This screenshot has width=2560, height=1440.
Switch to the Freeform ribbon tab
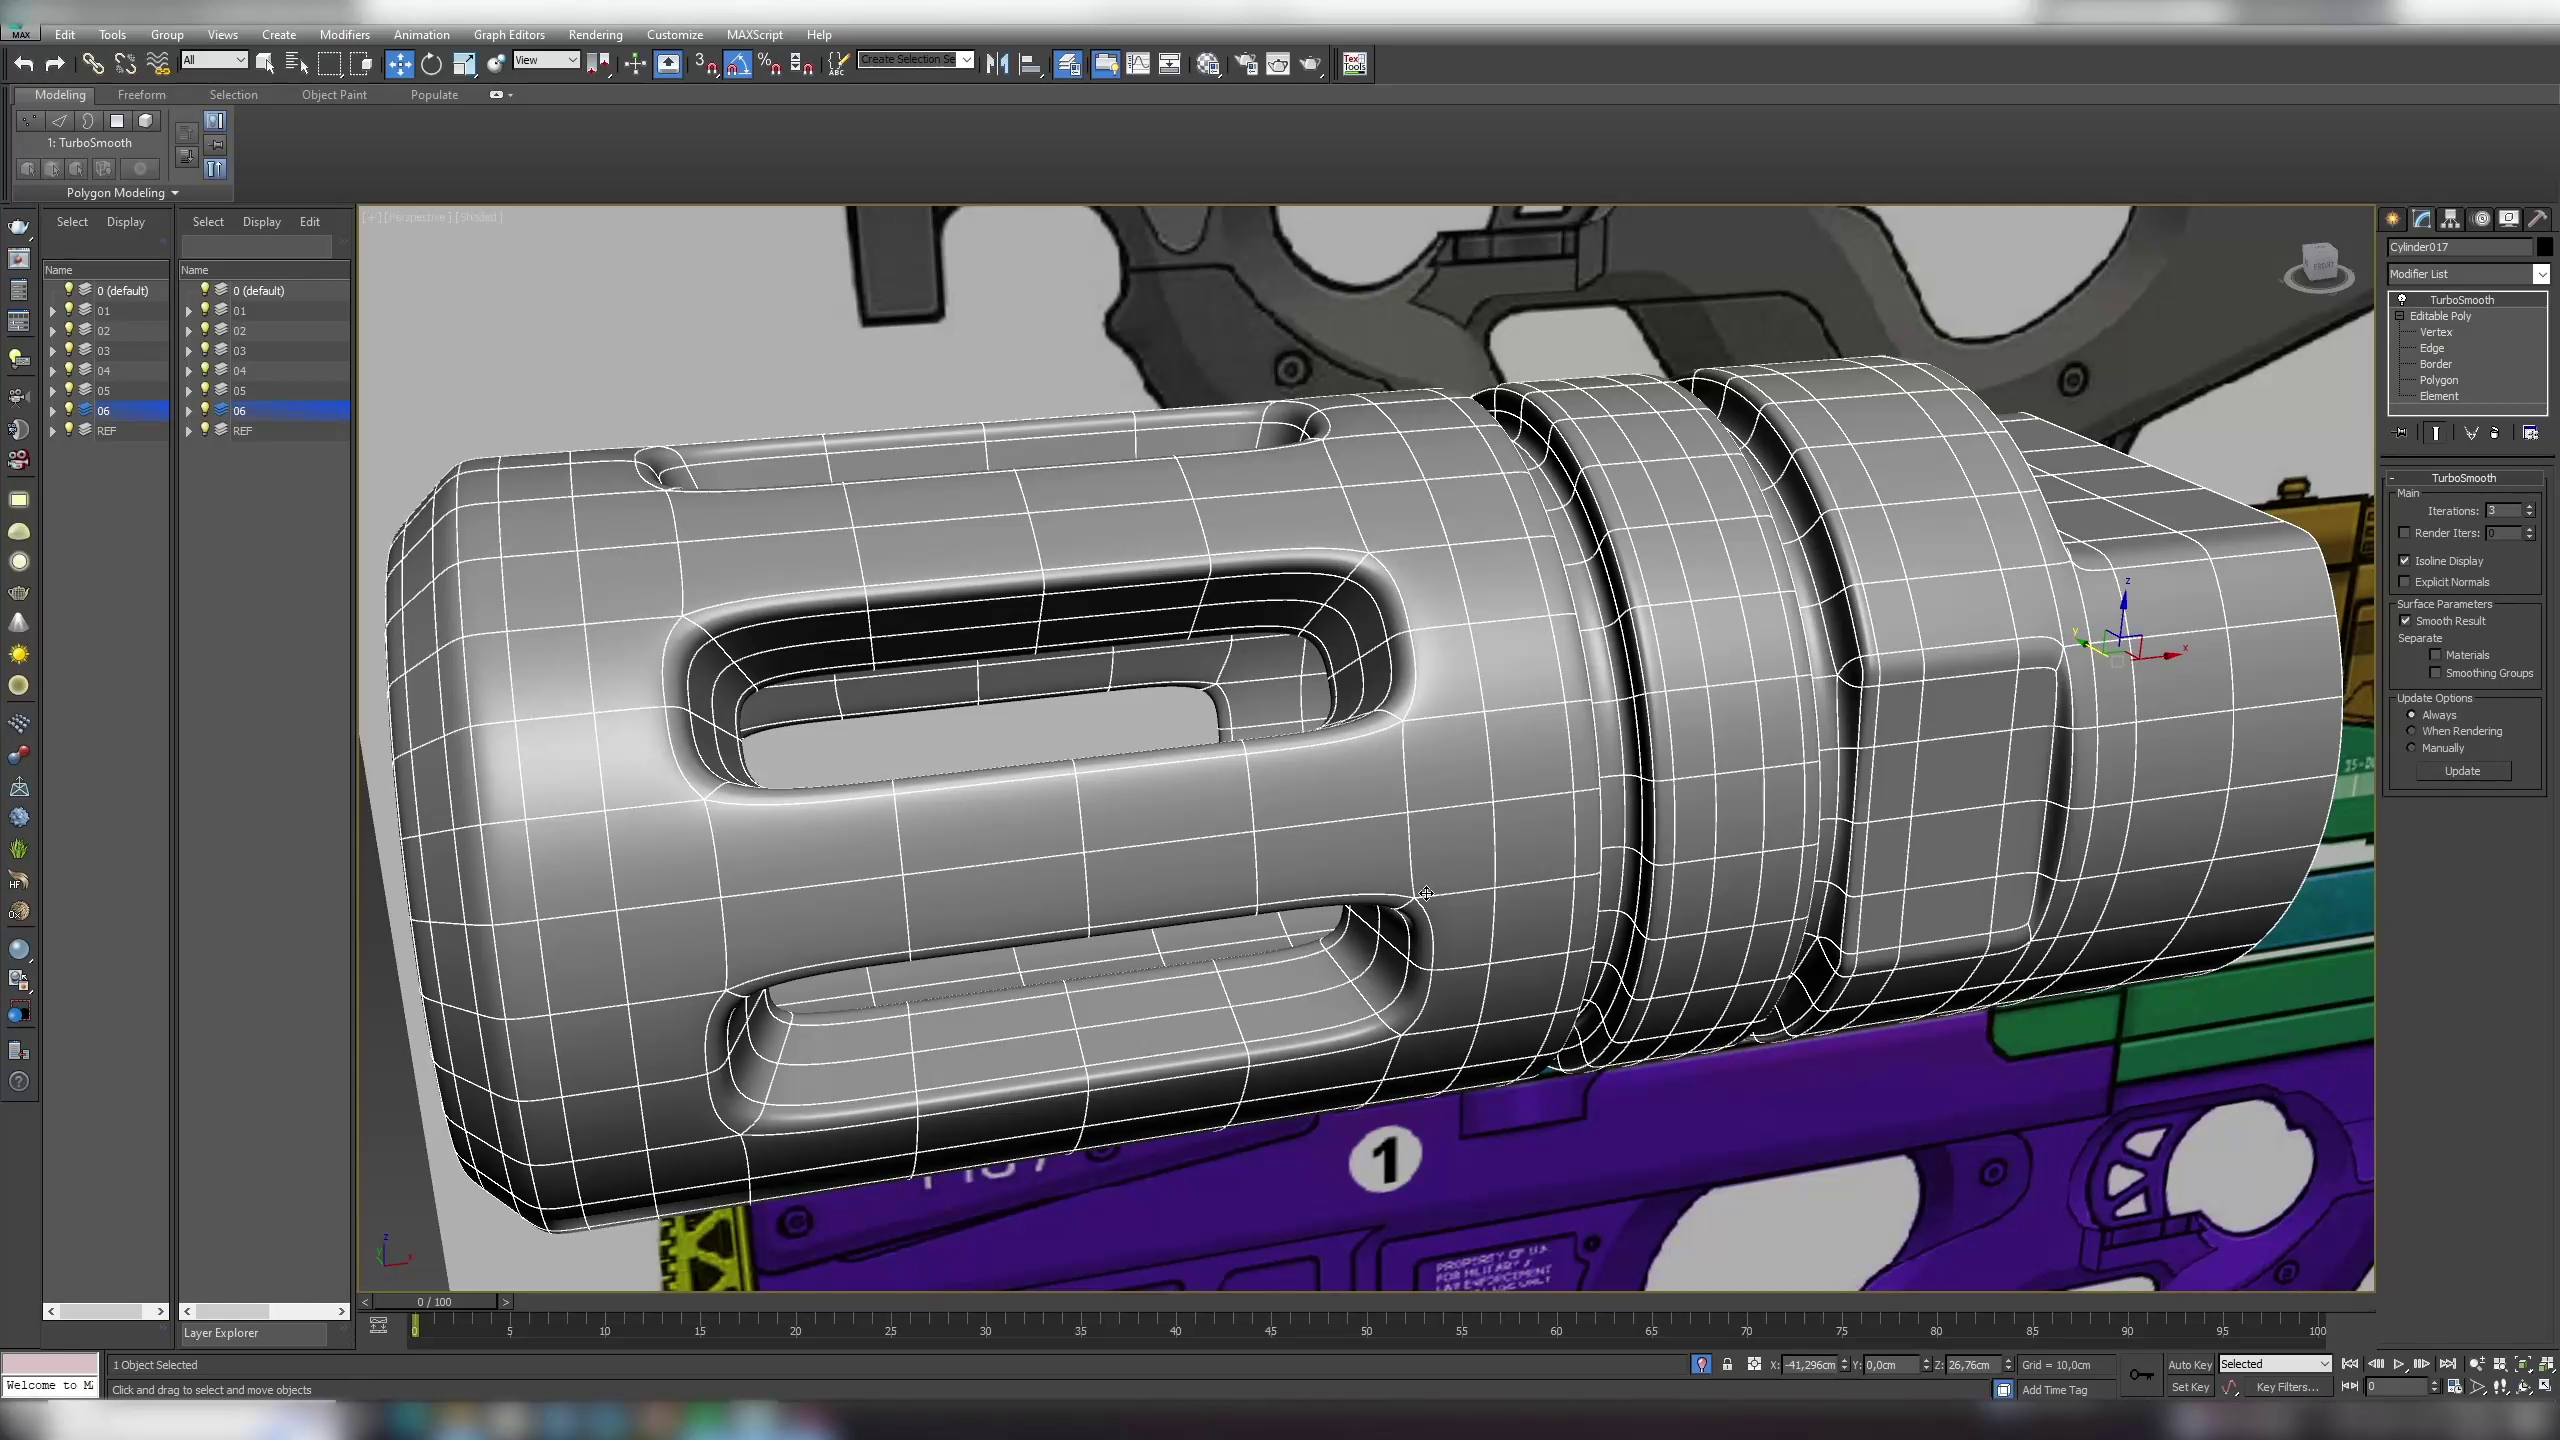coord(141,94)
